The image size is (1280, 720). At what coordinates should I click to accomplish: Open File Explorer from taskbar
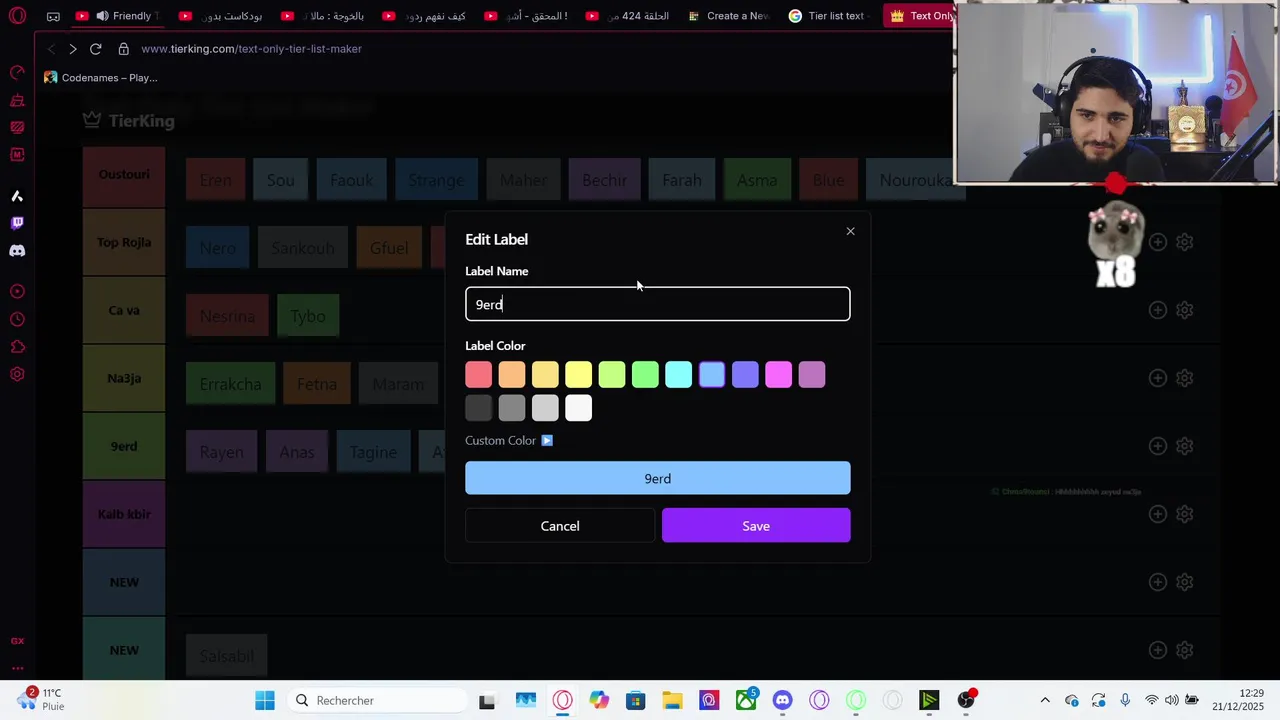tap(672, 701)
